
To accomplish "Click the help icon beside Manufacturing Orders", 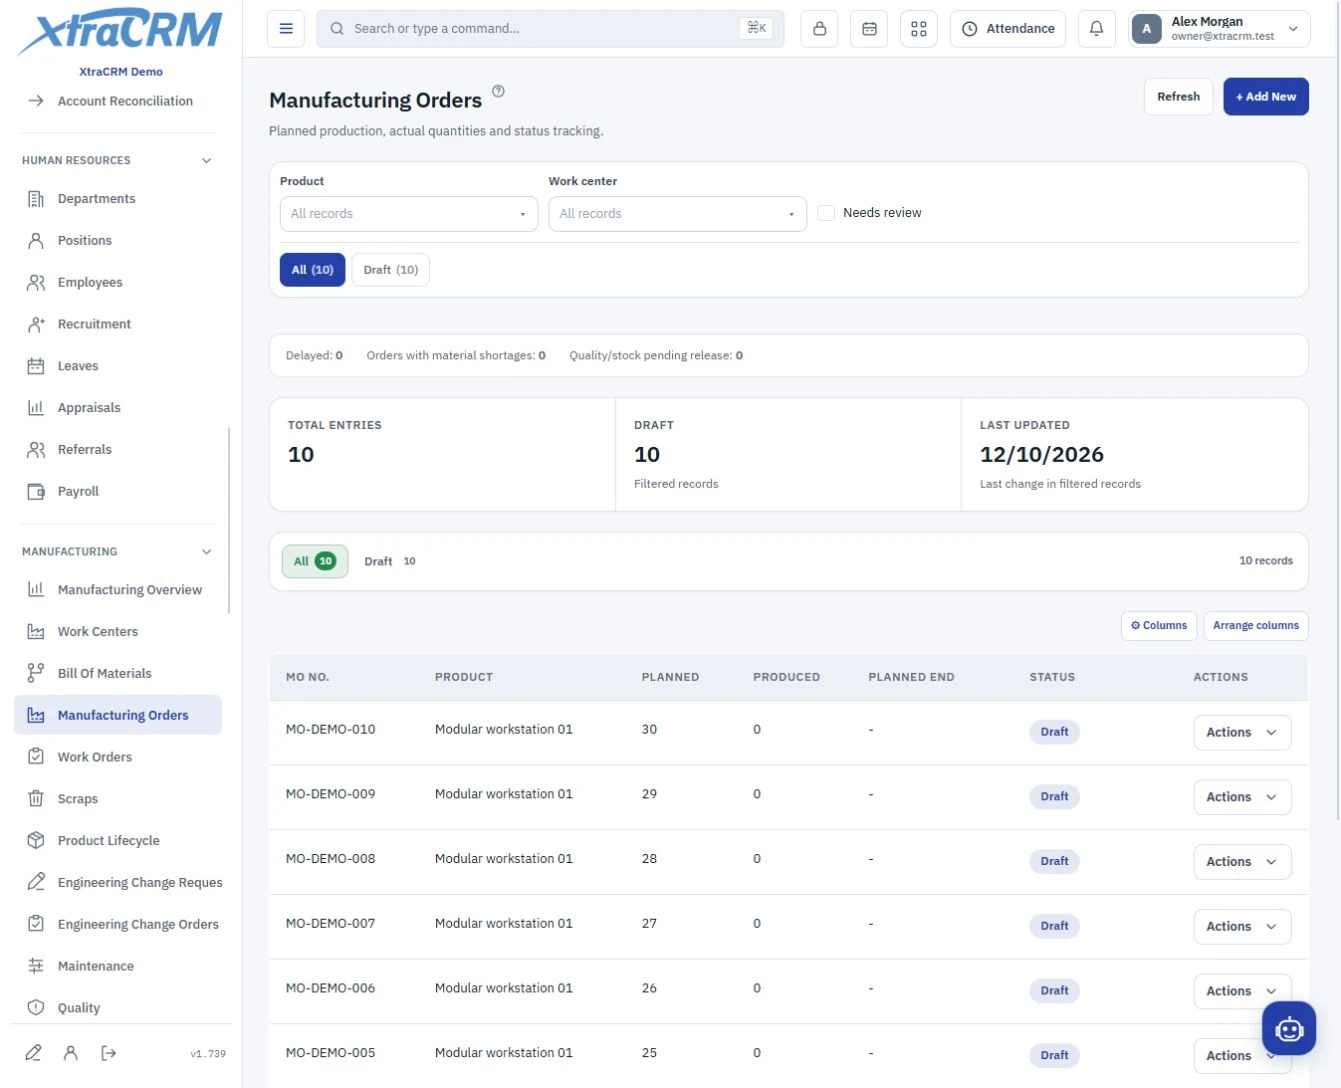I will (x=498, y=91).
